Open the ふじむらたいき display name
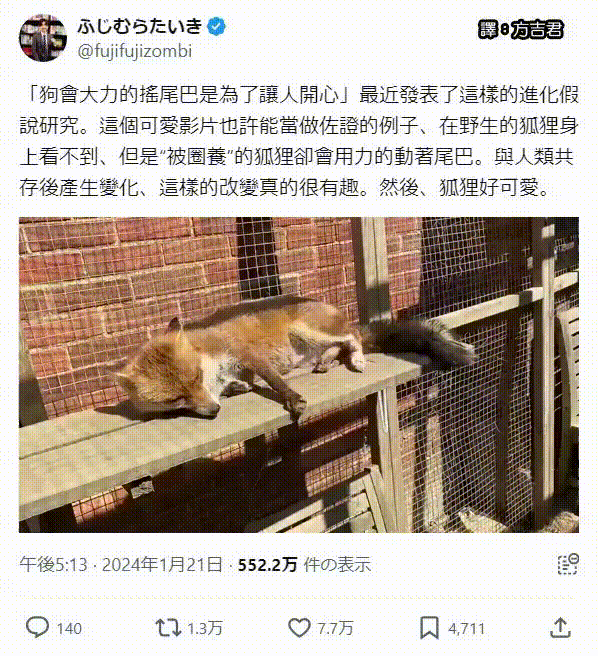The width and height of the screenshot is (598, 656). pos(140,27)
